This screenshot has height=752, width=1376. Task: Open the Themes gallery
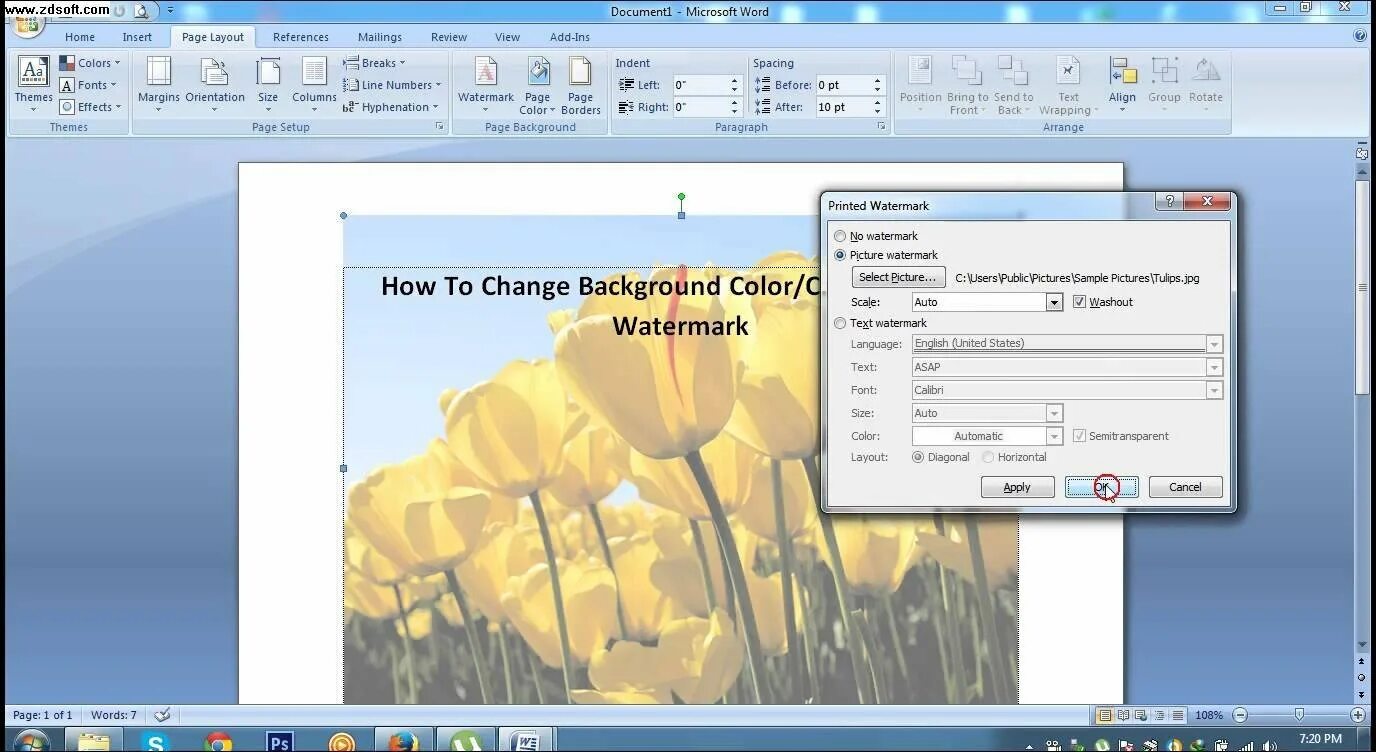click(33, 84)
